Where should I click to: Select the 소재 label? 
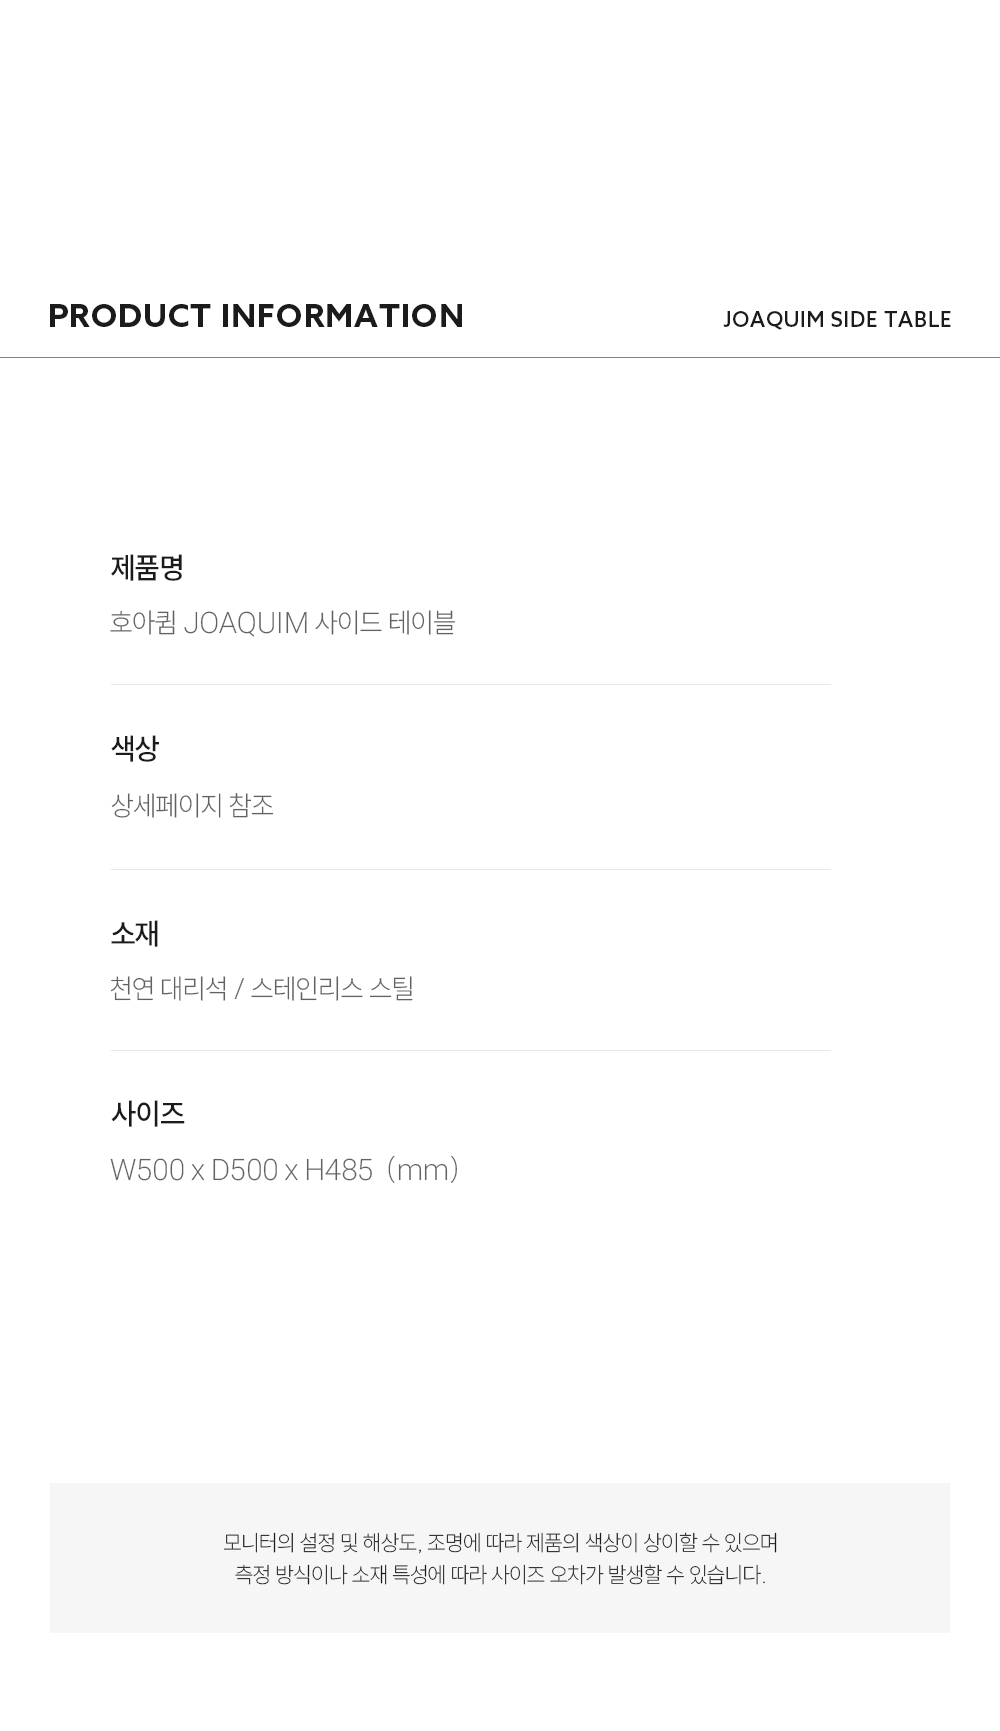[135, 933]
